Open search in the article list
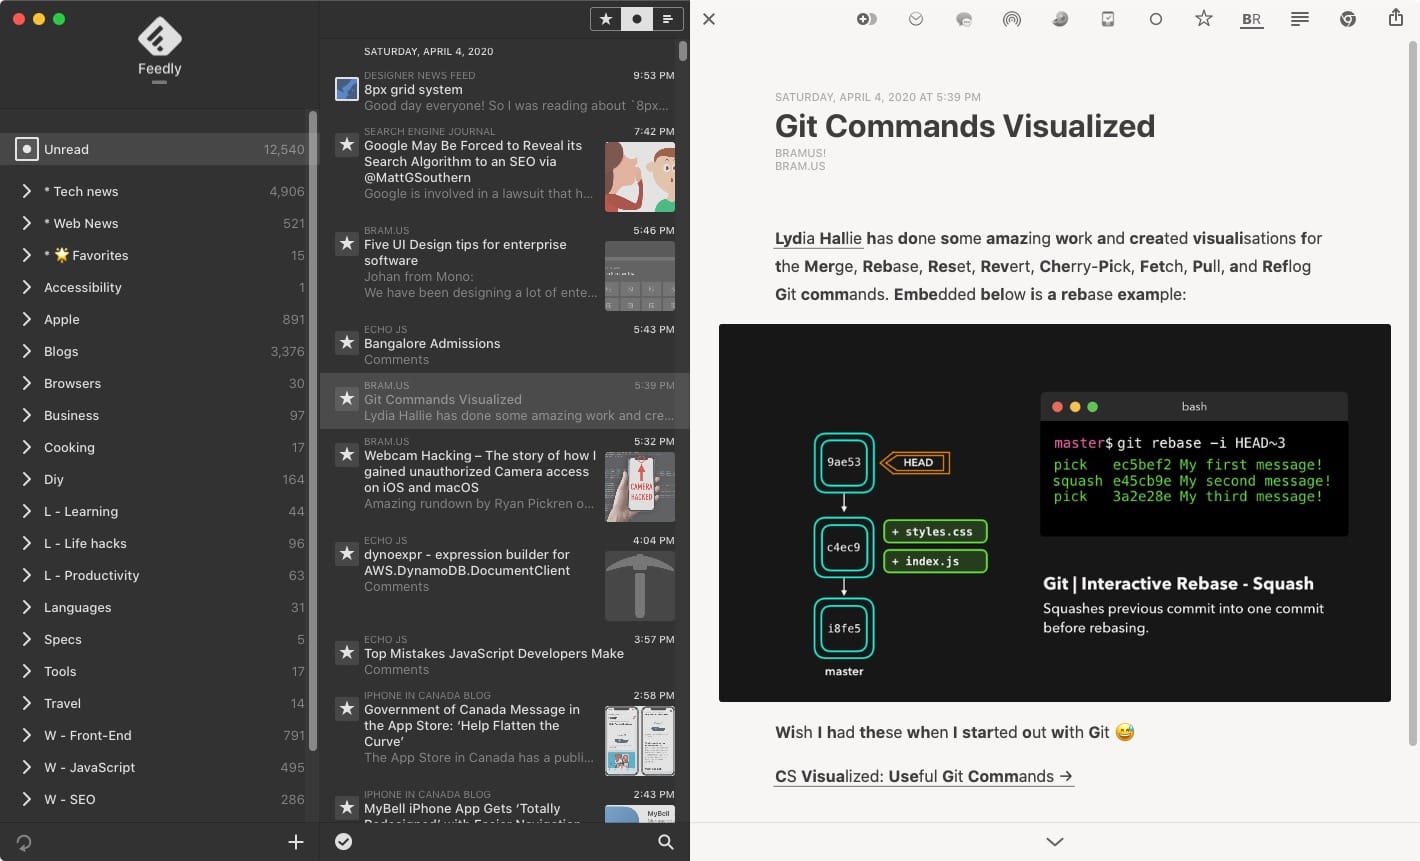The image size is (1420, 861). click(666, 842)
